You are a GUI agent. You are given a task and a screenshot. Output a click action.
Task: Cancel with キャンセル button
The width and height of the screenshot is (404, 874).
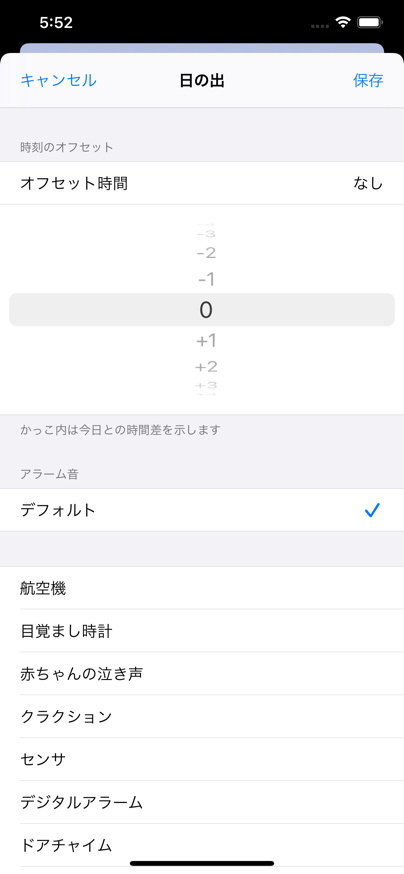(x=59, y=80)
